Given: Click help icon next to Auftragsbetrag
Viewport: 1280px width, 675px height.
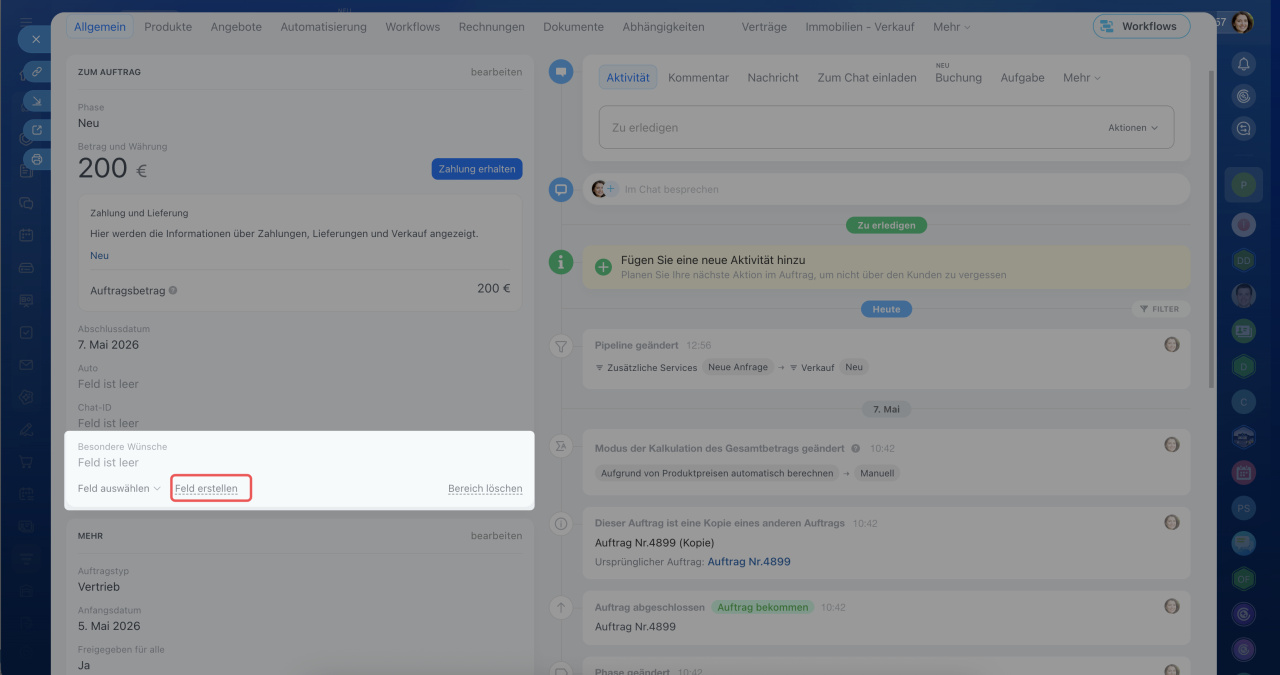Looking at the screenshot, I should [173, 291].
